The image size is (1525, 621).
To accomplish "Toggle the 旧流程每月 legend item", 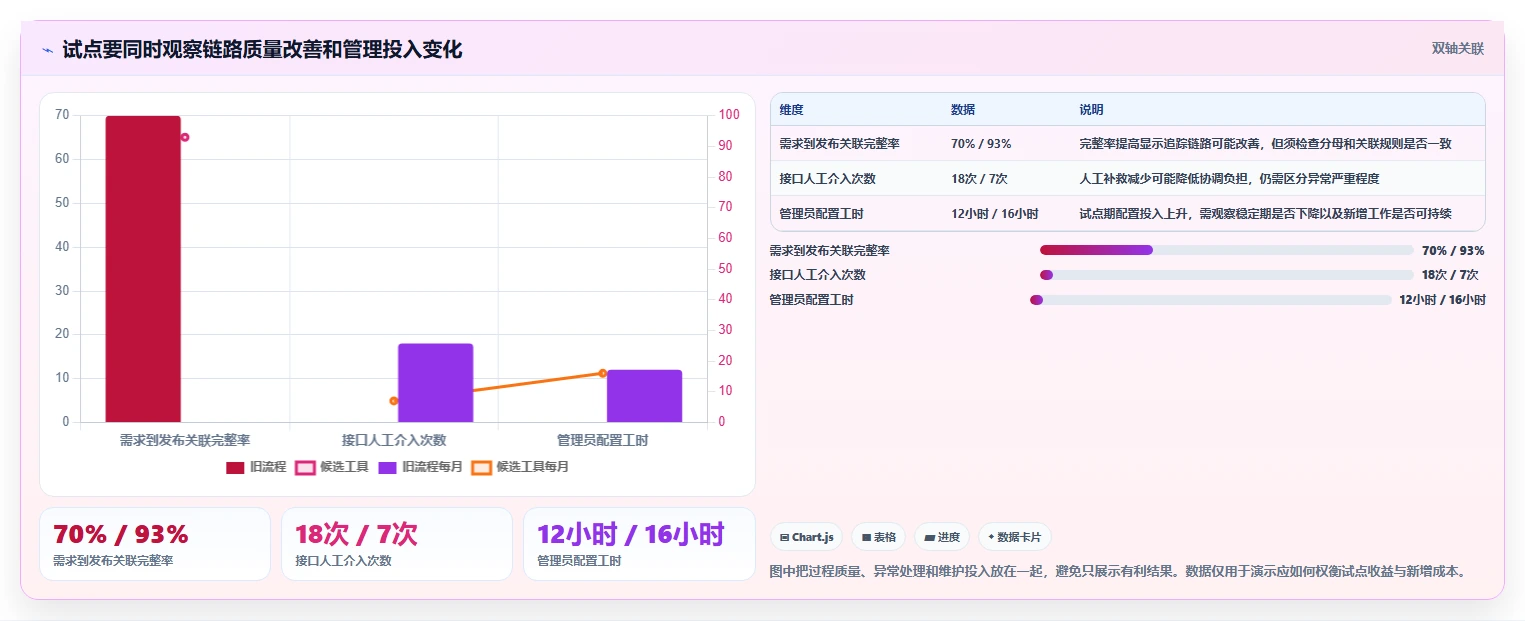I will 421,467.
